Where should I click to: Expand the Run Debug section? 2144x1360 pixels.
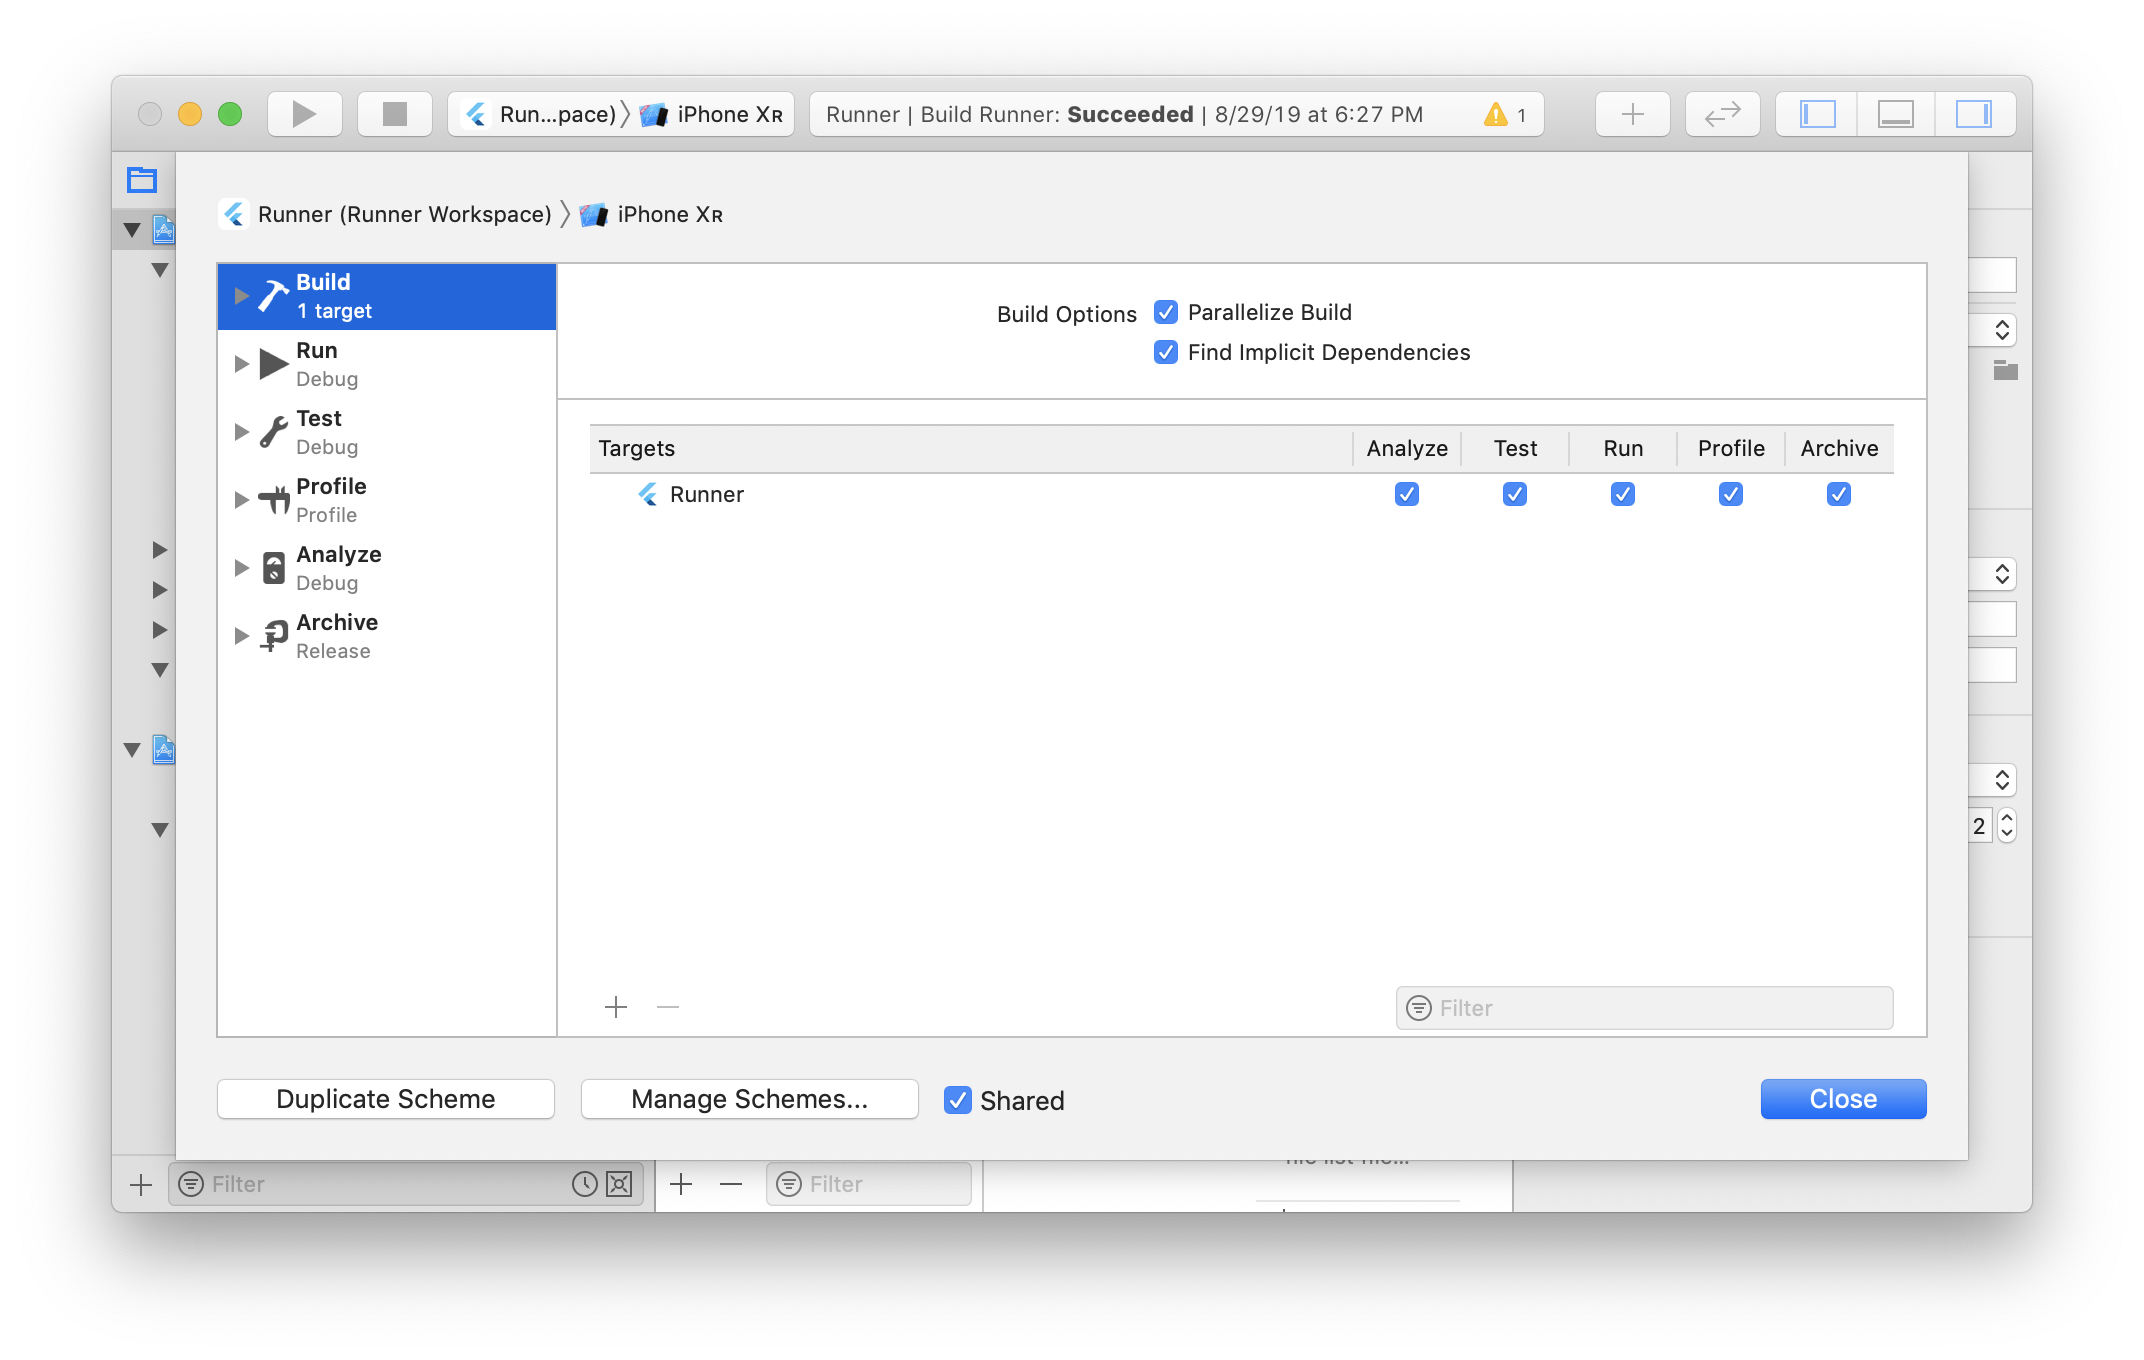tap(241, 363)
